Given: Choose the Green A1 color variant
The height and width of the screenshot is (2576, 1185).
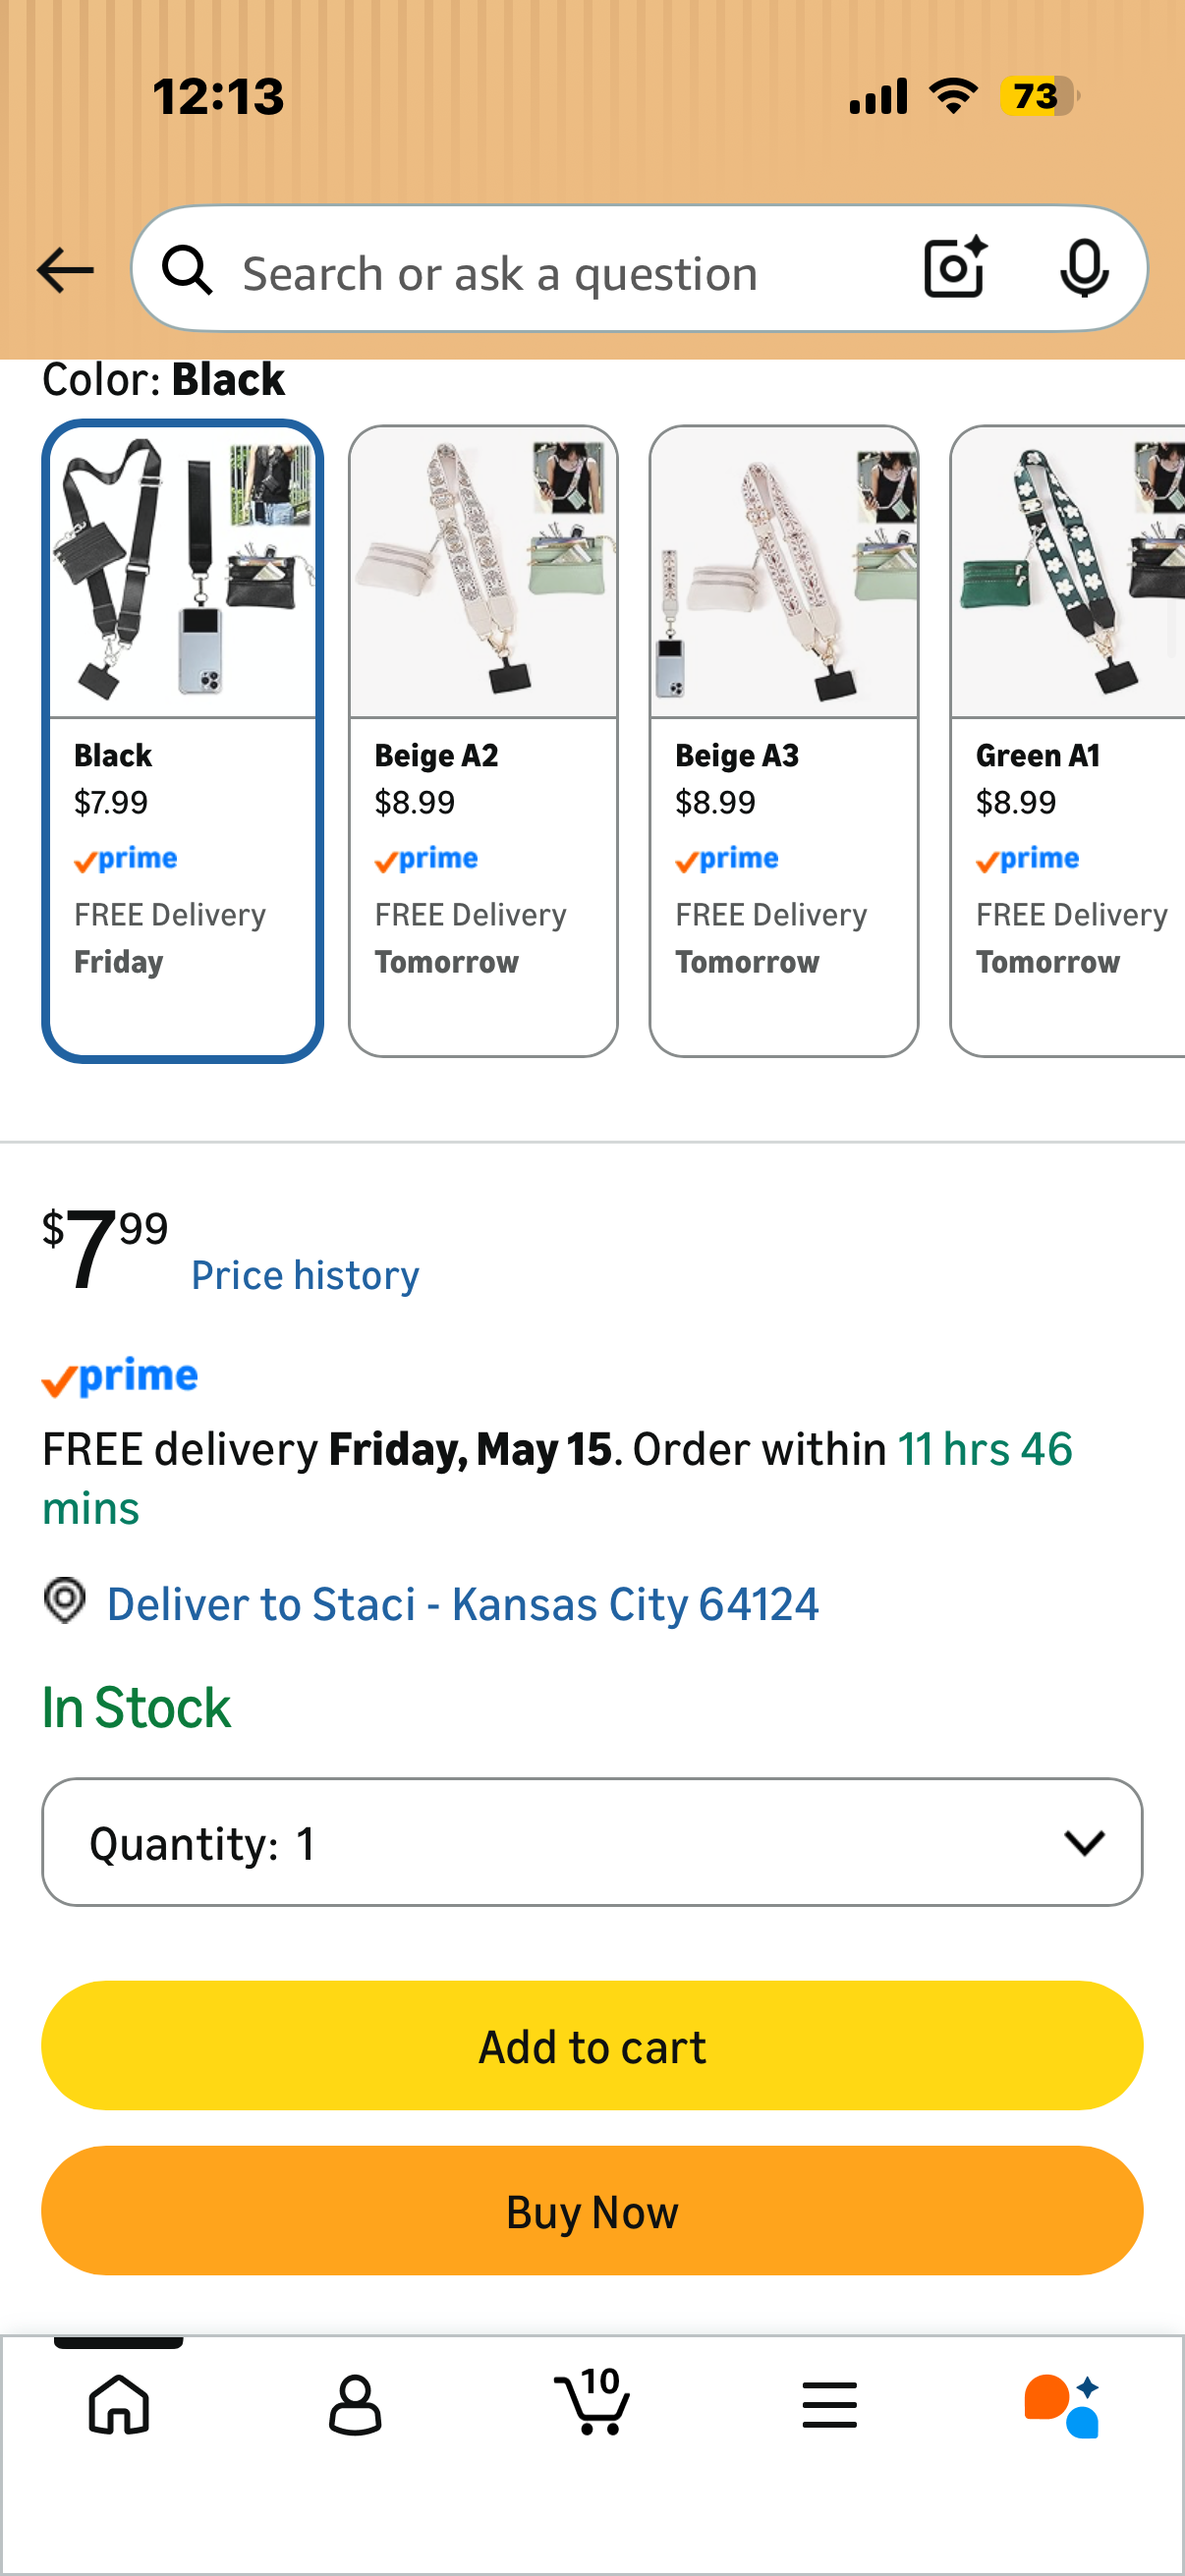Looking at the screenshot, I should [1067, 741].
